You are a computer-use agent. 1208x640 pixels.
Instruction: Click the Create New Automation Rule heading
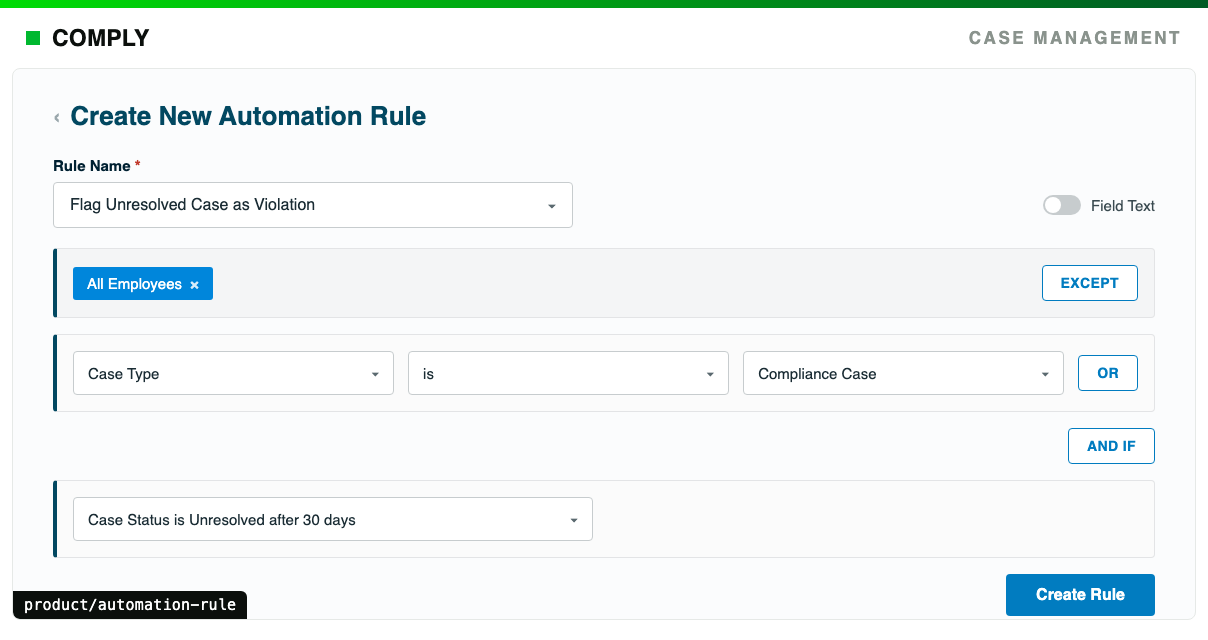248,117
